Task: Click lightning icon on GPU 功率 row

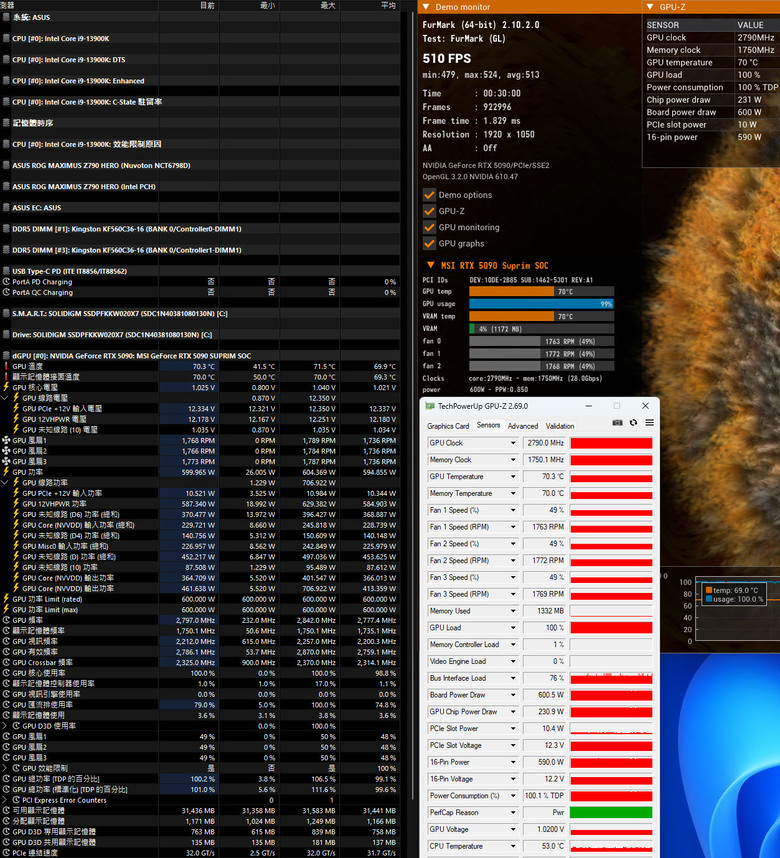Action: pyautogui.click(x=6, y=472)
